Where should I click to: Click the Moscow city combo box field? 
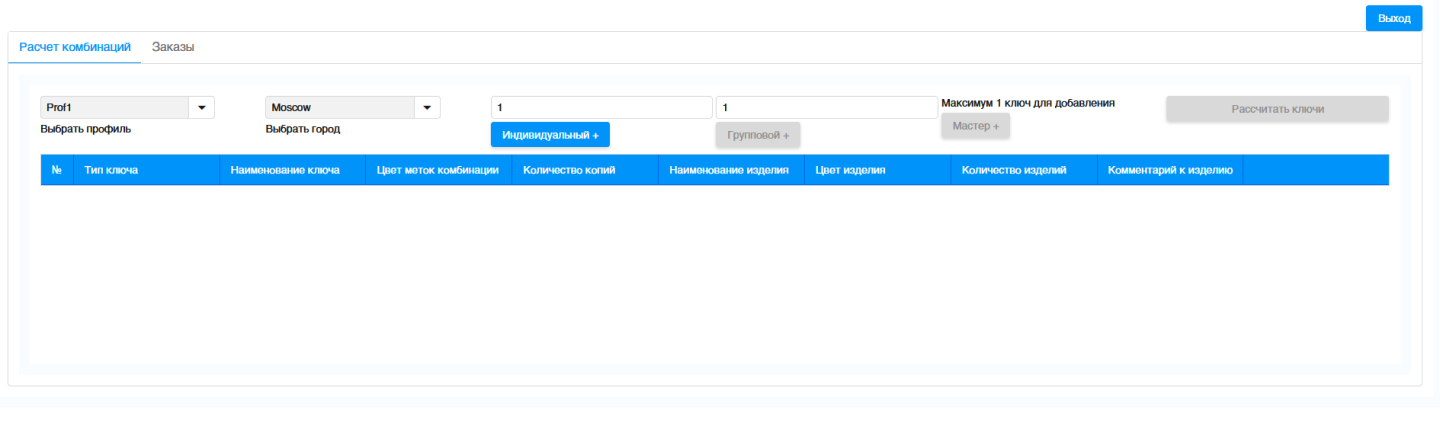tap(339, 108)
